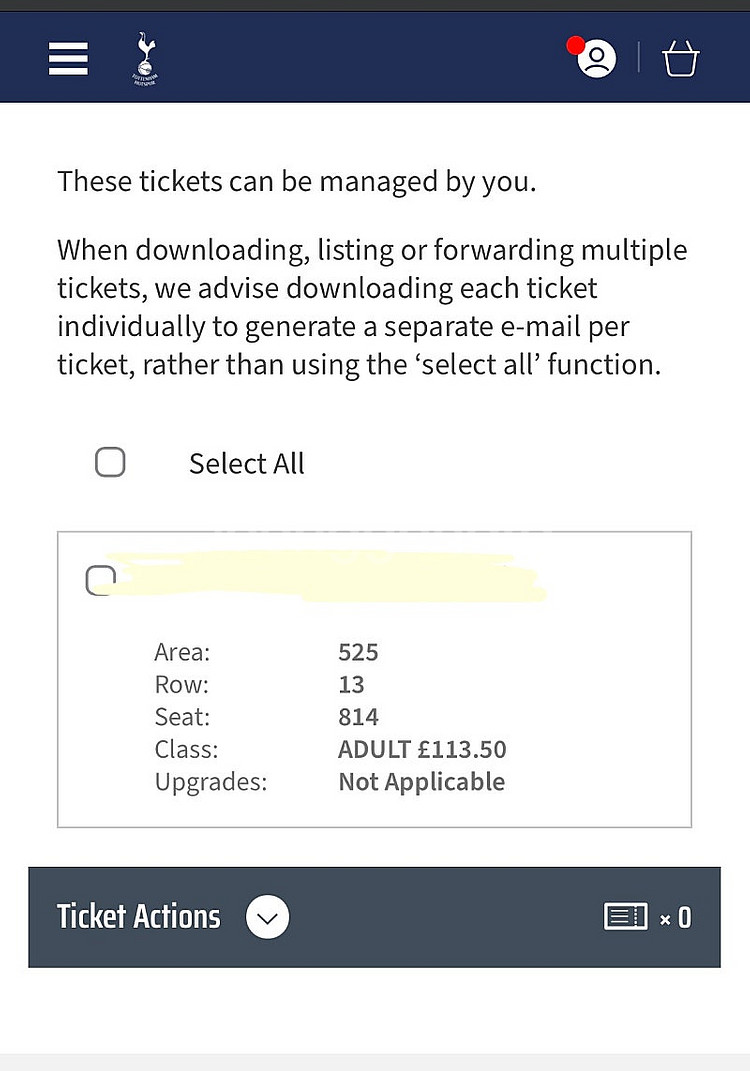Viewport: 750px width, 1071px height.
Task: Click 'These tickets can be managed by you' text
Action: coord(296,182)
